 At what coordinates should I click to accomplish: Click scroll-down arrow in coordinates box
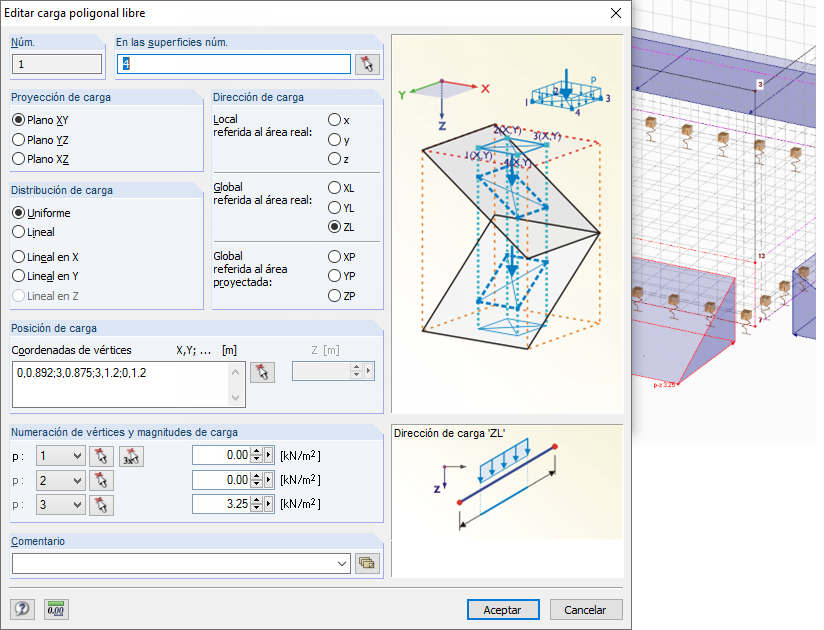click(x=235, y=397)
